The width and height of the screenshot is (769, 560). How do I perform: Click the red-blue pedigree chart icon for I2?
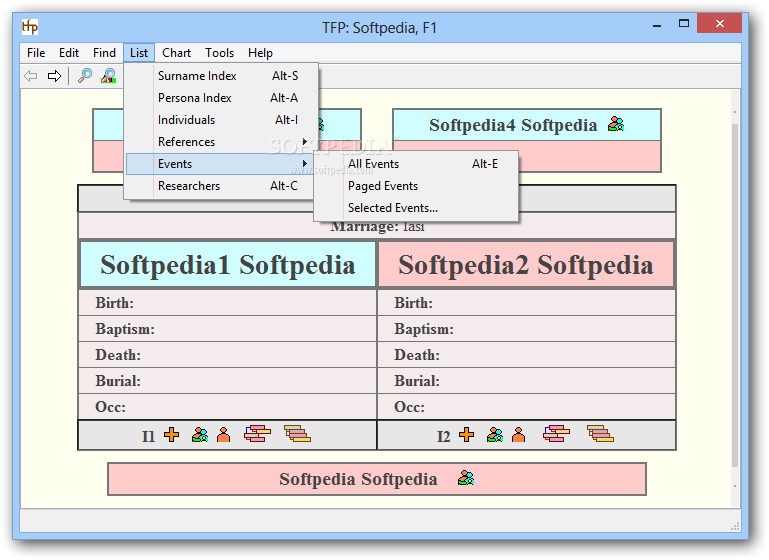(x=557, y=433)
